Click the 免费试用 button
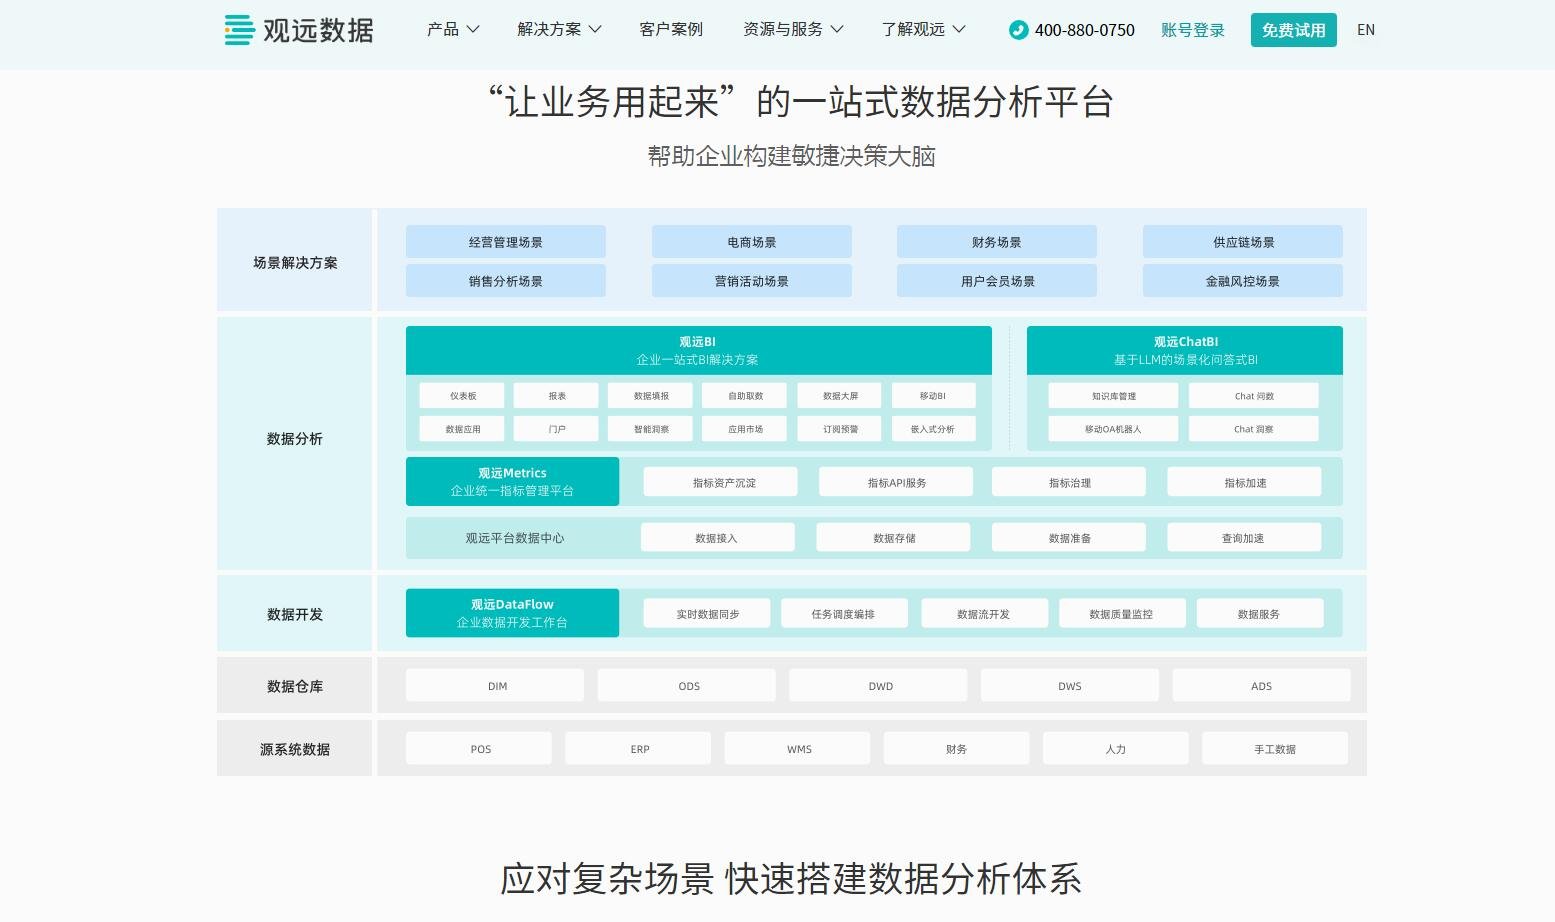Viewport: 1555px width, 922px height. point(1293,30)
